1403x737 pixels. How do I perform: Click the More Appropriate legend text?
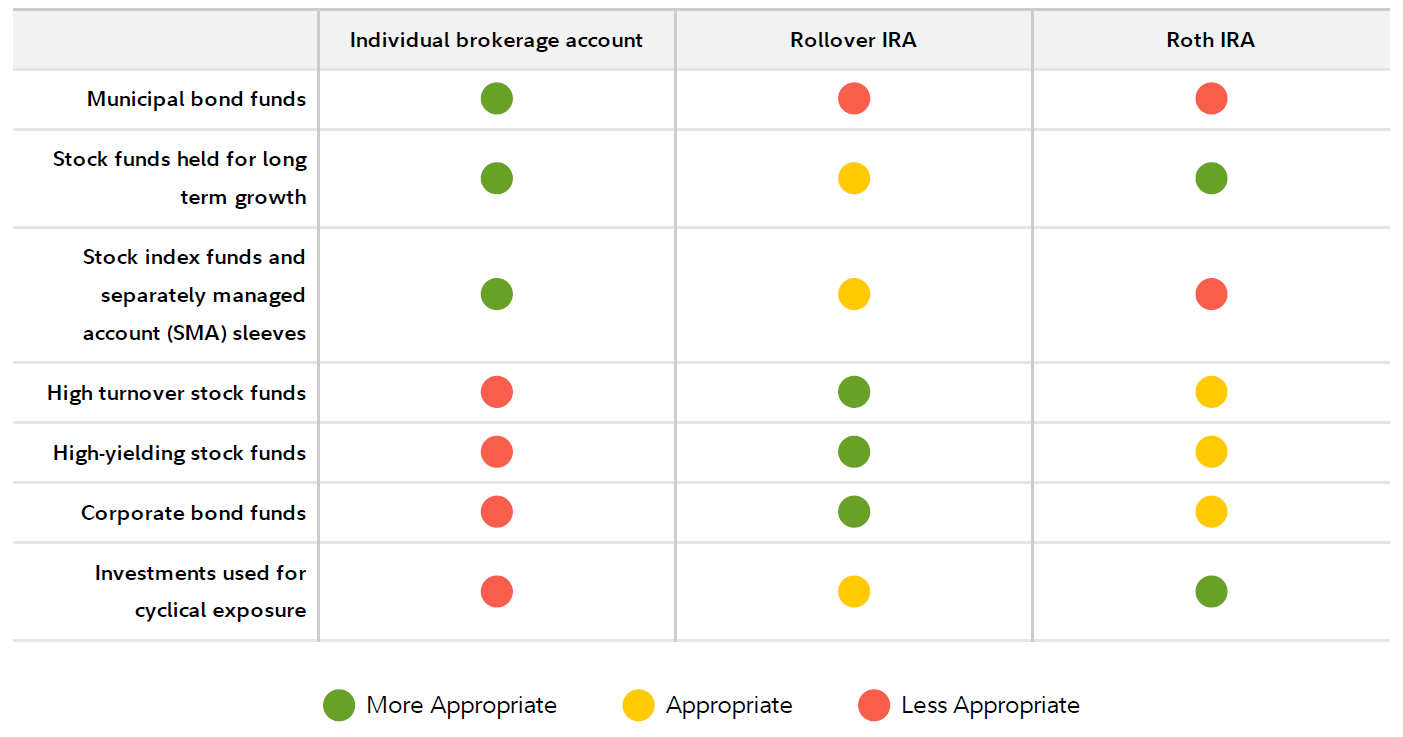[461, 706]
